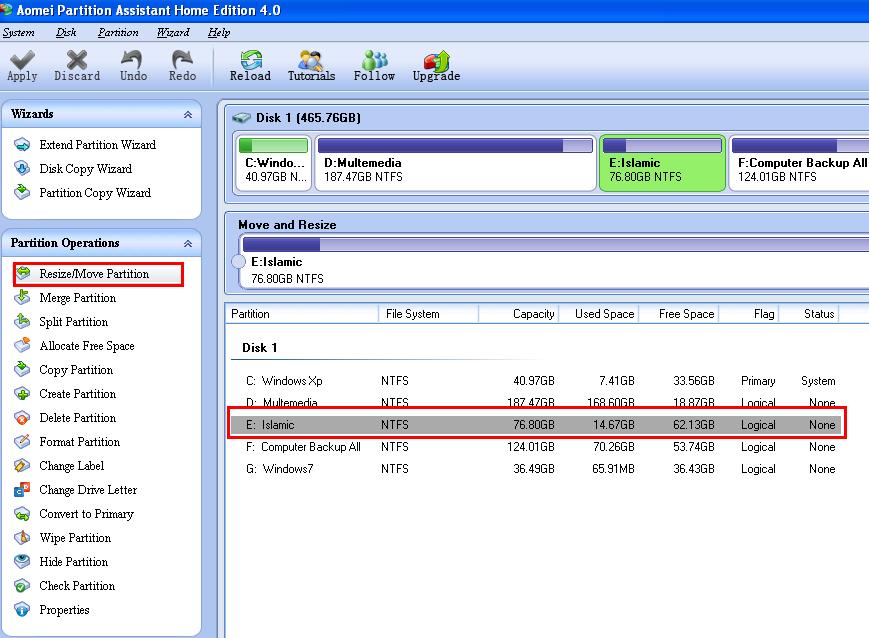Choose Merge Partition operation

pyautogui.click(x=78, y=298)
